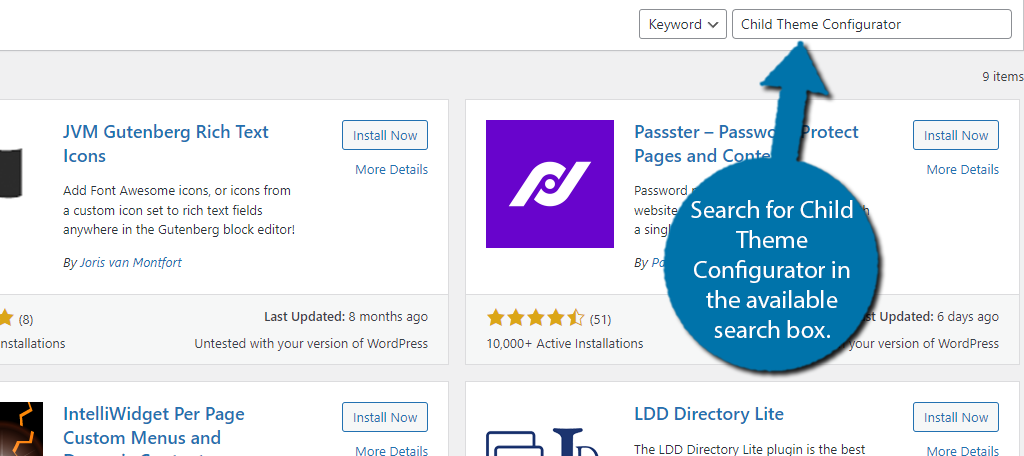Image resolution: width=1024 pixels, height=456 pixels.
Task: Install the Passster Password Protect plugin
Action: click(956, 135)
